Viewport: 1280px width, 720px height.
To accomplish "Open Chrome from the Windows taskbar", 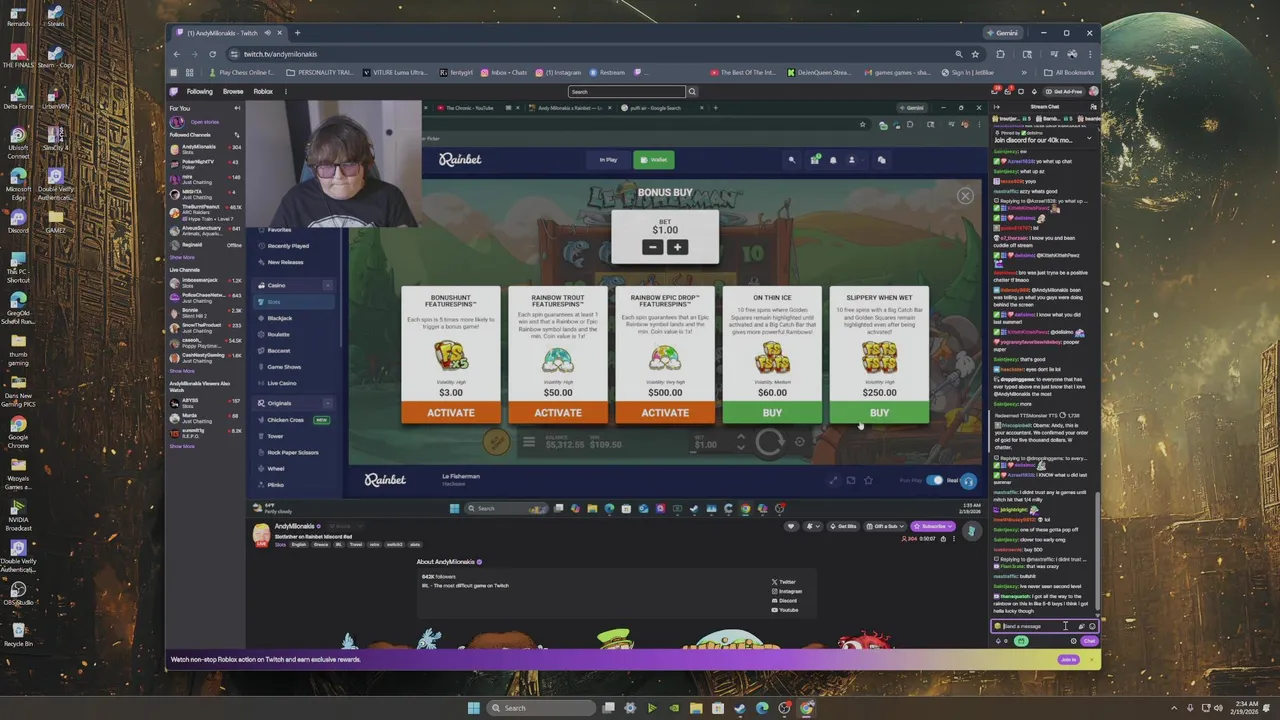I will tap(806, 708).
